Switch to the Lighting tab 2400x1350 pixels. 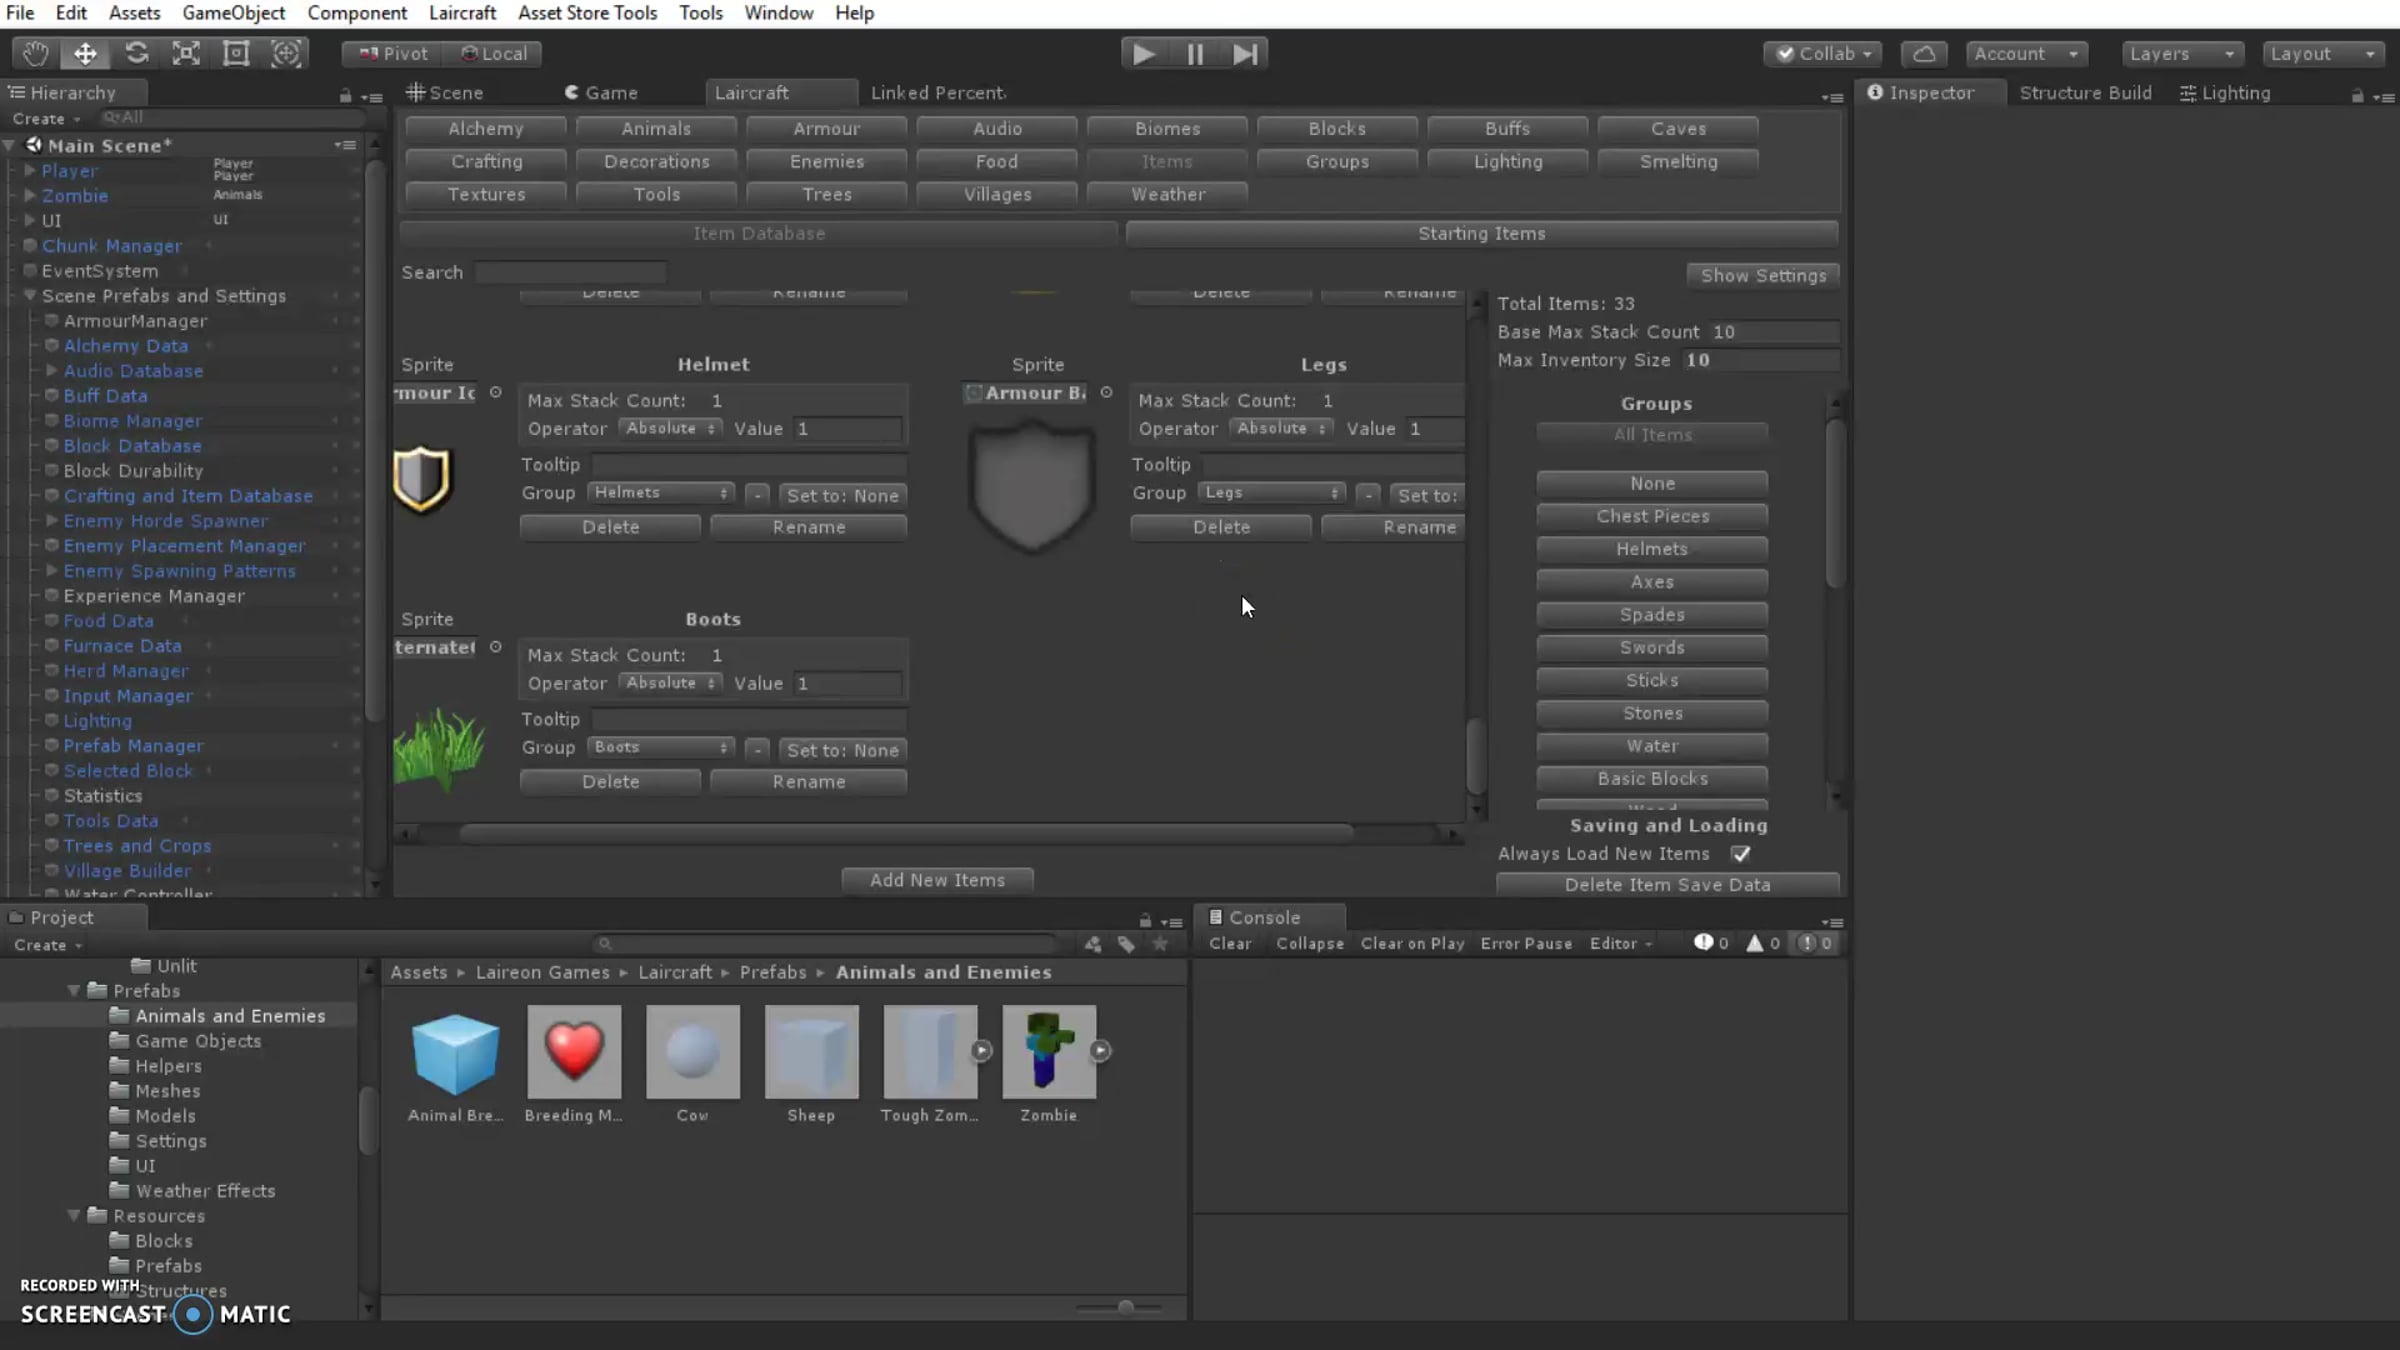pos(2225,93)
